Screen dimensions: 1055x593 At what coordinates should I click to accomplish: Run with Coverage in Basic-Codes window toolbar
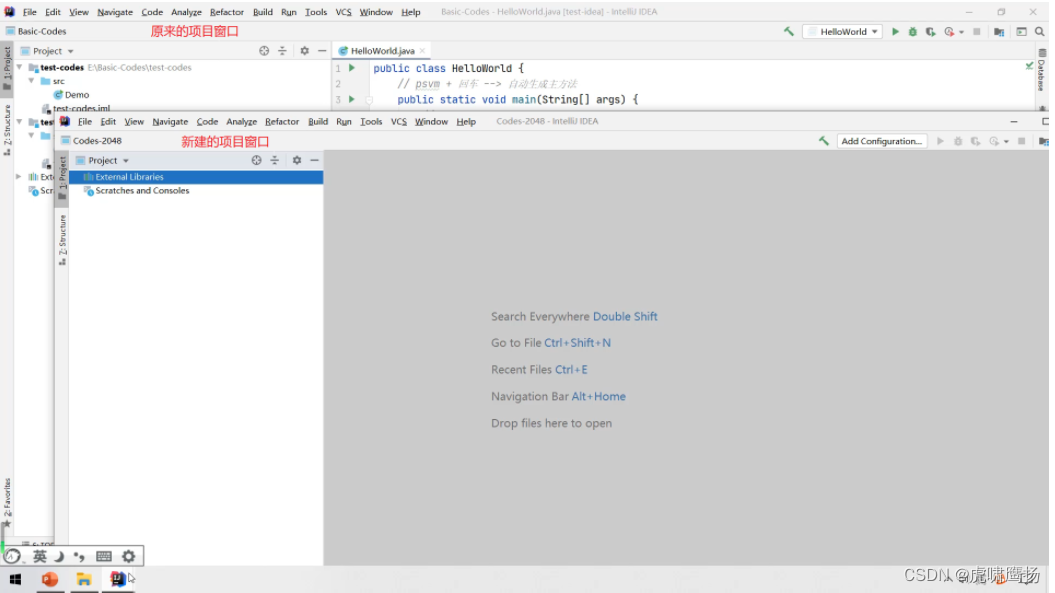pyautogui.click(x=930, y=32)
